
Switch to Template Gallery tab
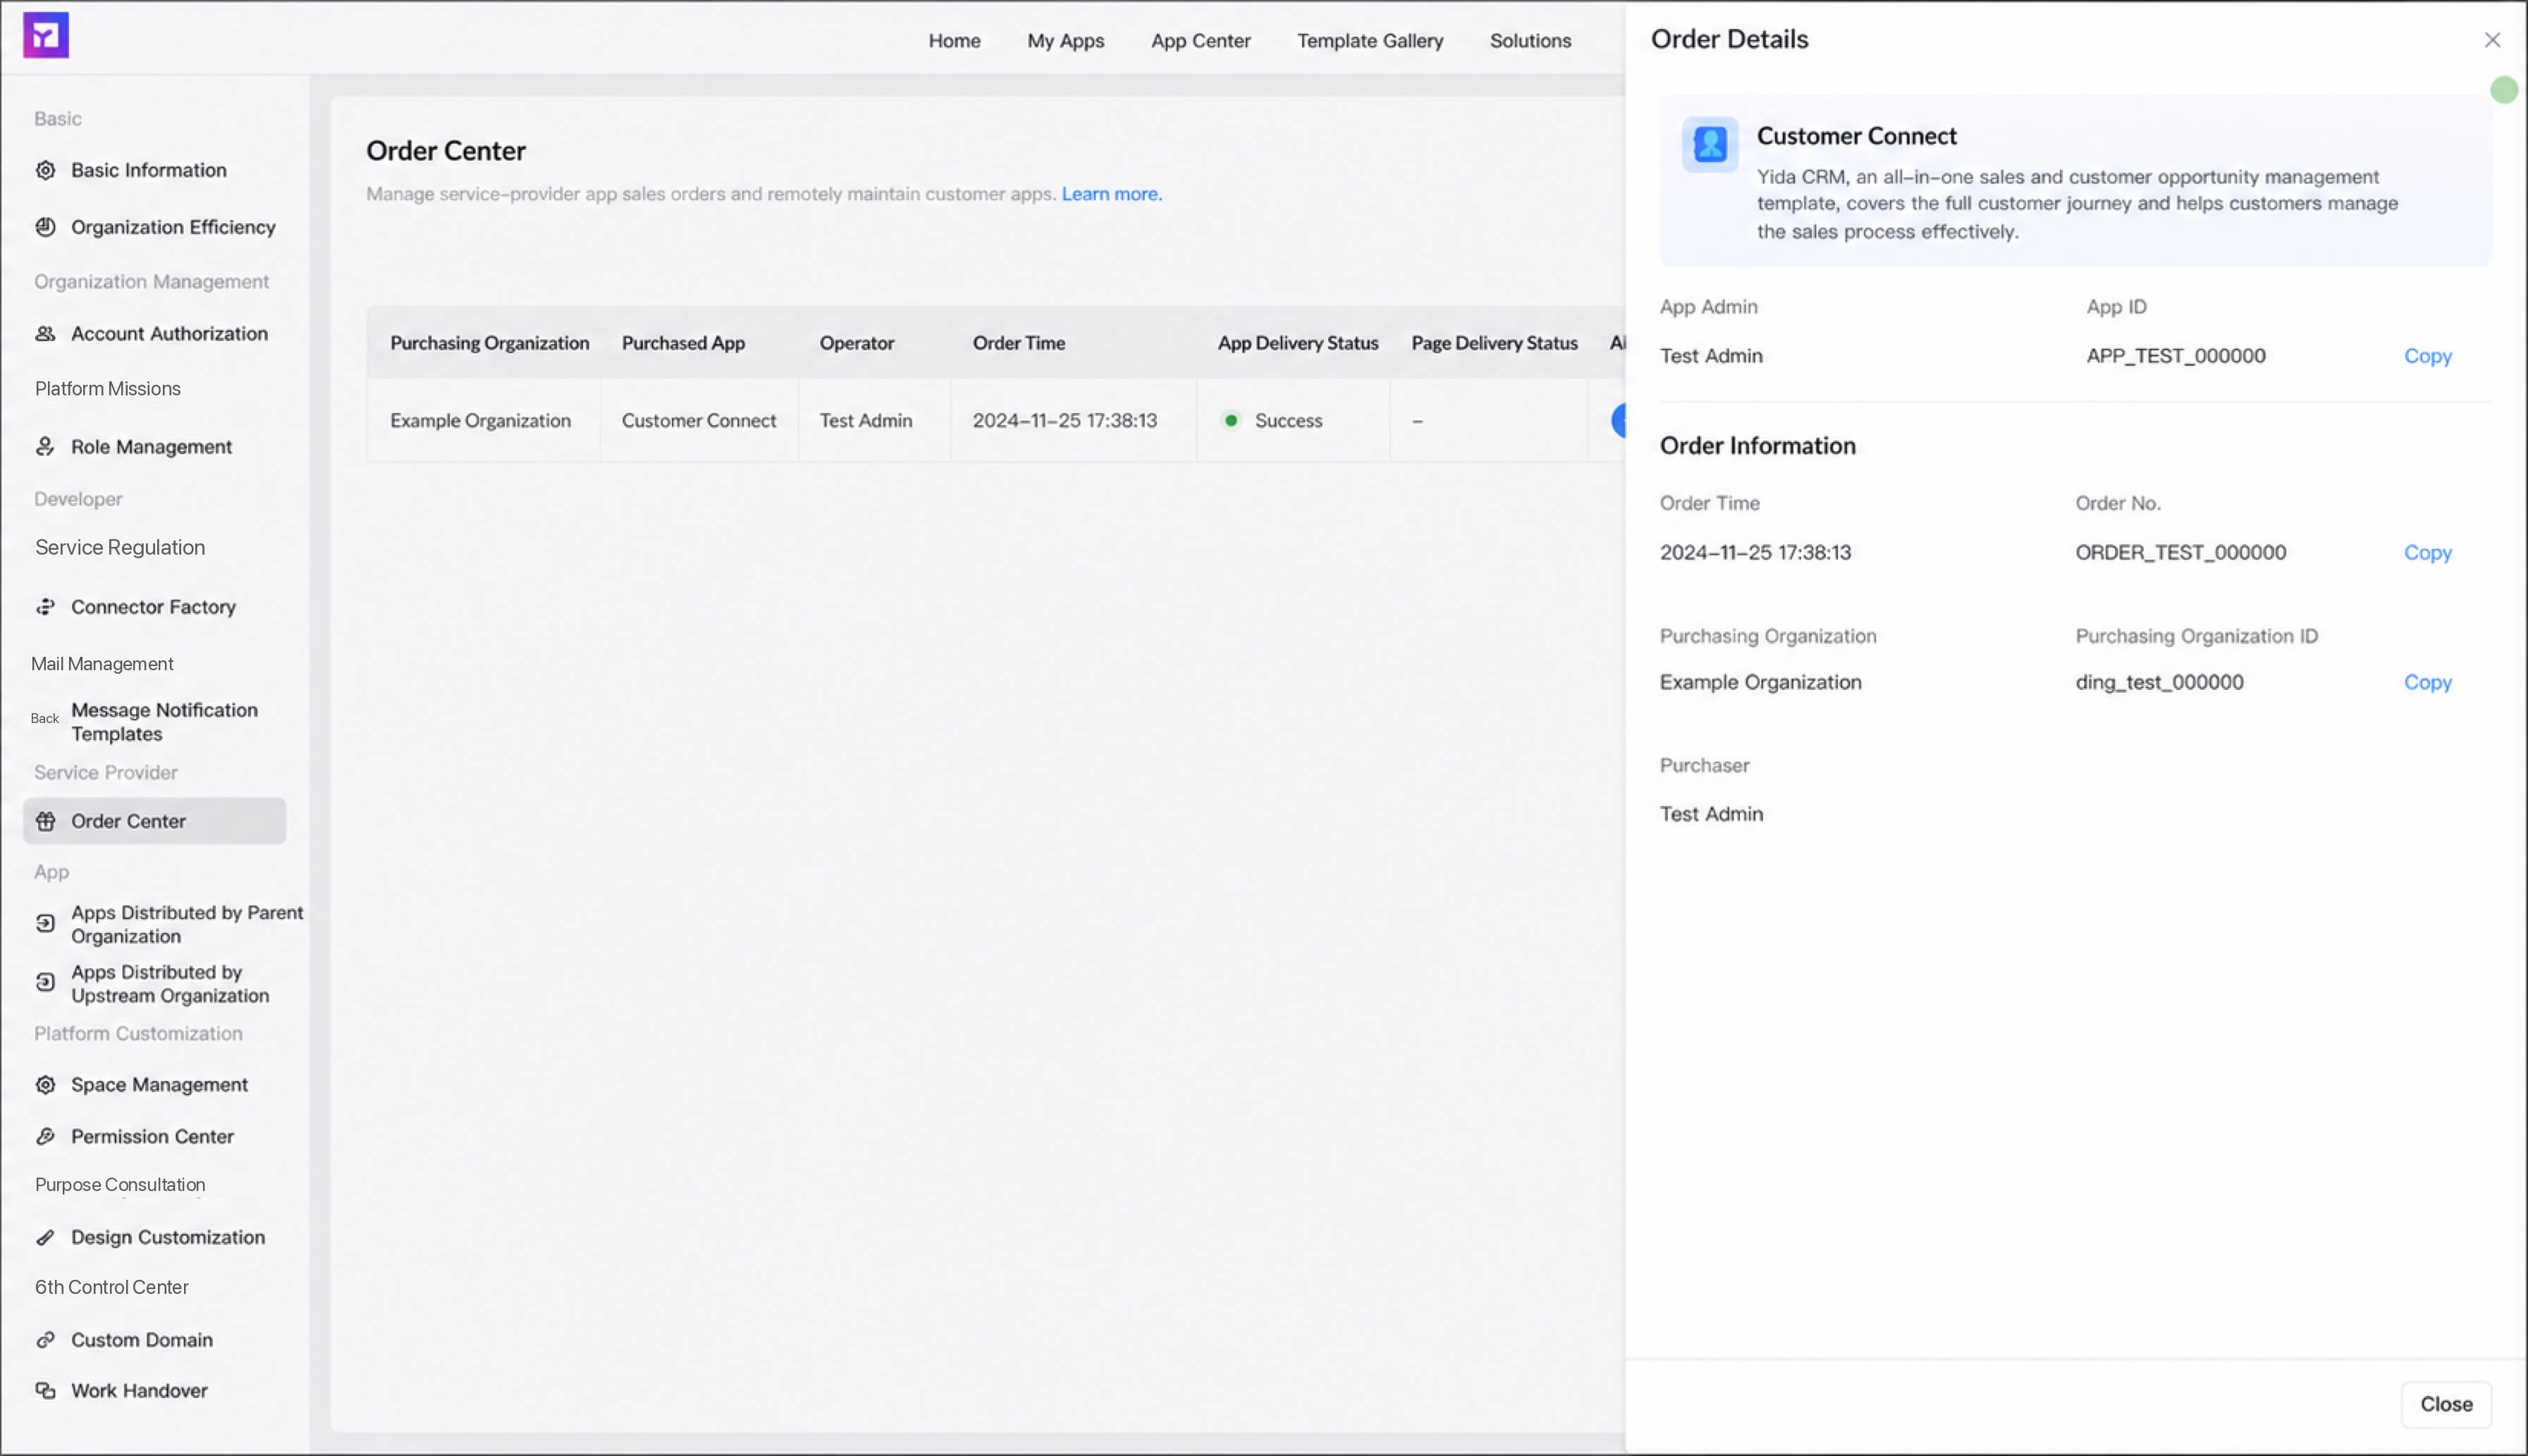[1370, 41]
